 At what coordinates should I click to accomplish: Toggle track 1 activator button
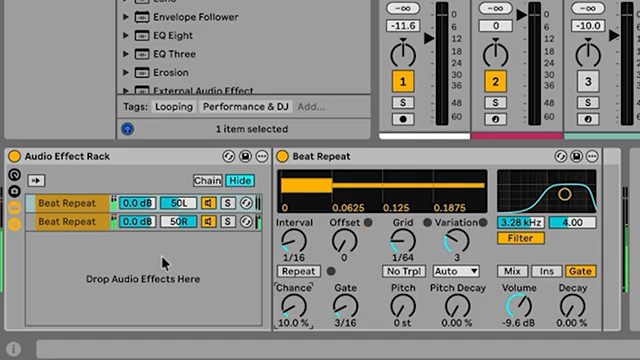[403, 82]
